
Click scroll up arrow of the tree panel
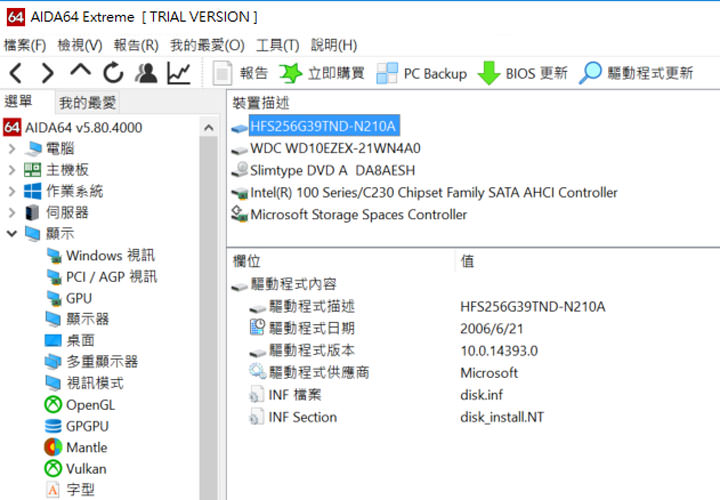208,128
